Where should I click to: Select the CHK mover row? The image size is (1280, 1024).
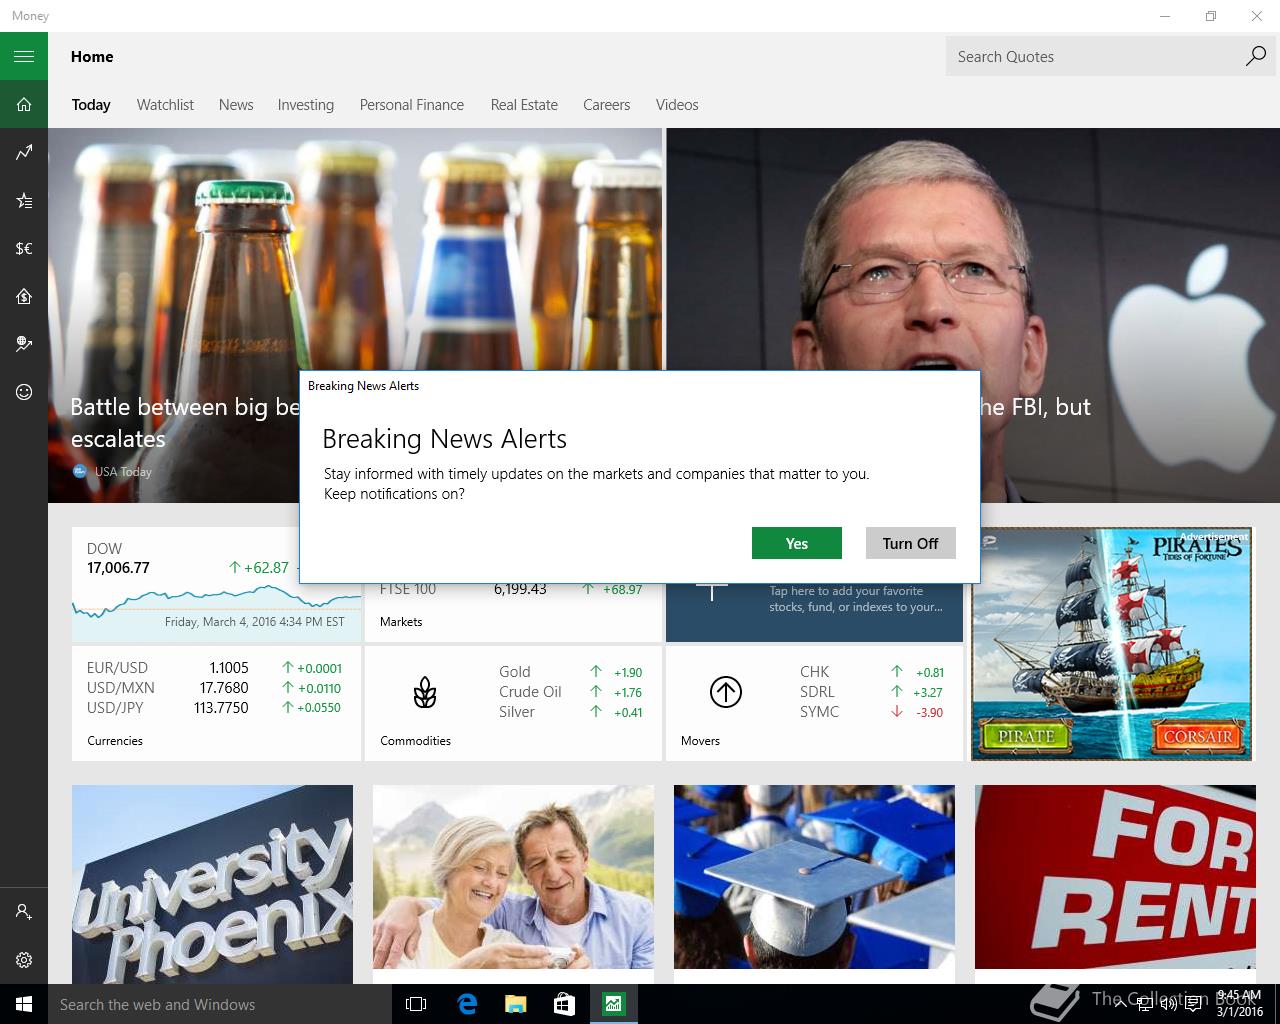872,672
